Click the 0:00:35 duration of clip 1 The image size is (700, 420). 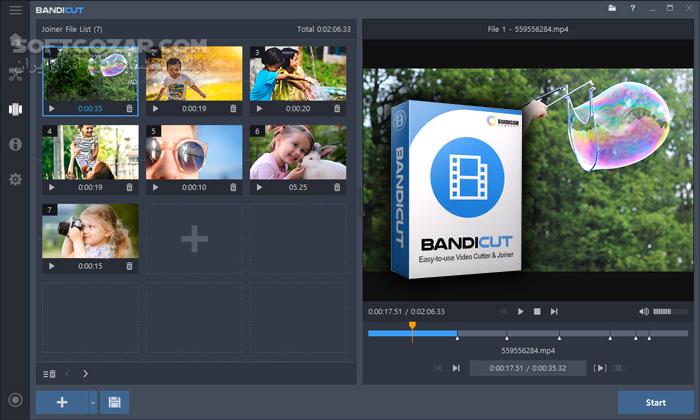pos(90,108)
